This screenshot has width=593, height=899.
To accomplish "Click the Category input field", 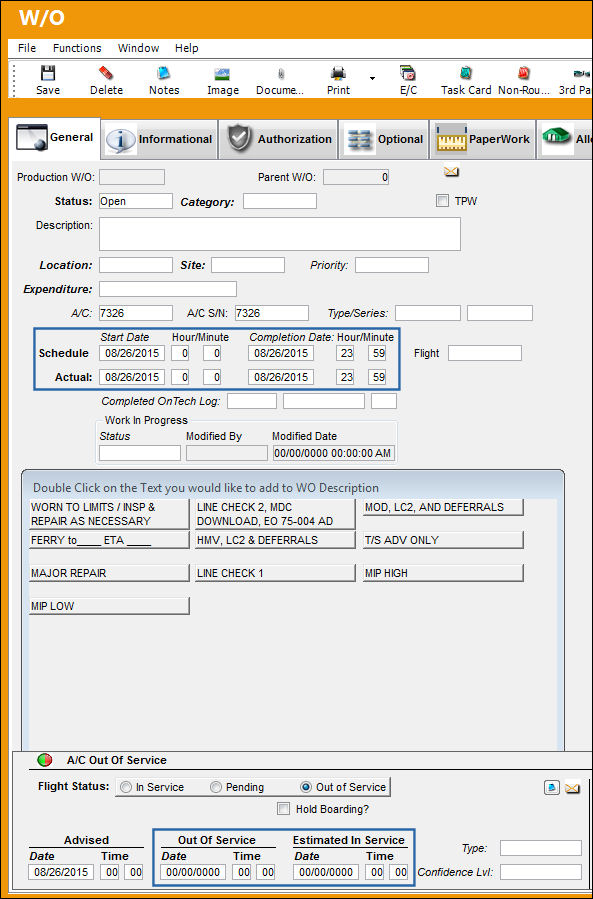I will tap(279, 201).
